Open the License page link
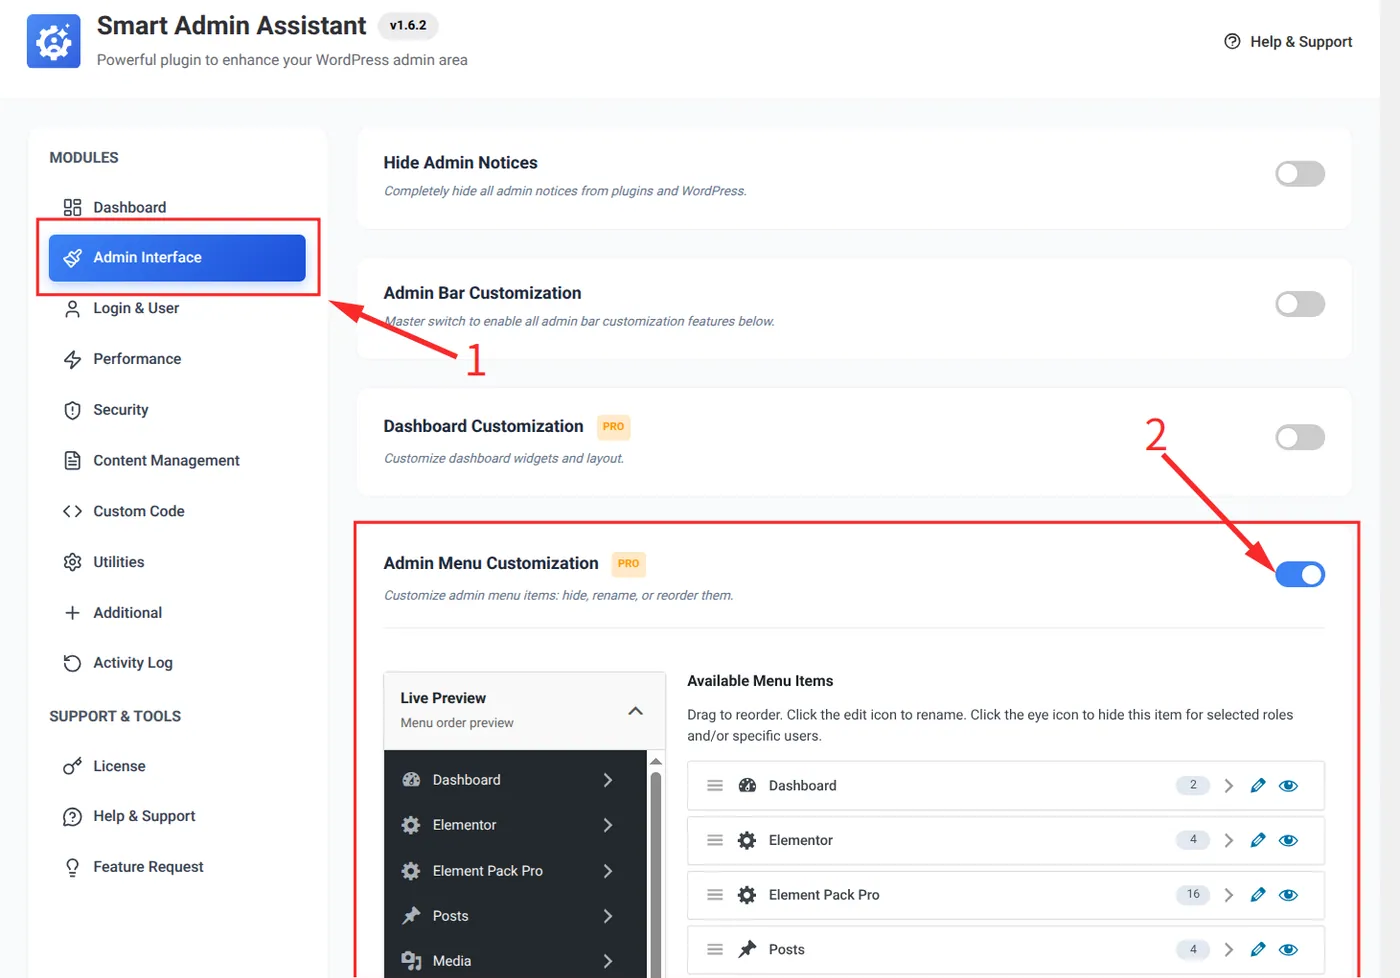The height and width of the screenshot is (978, 1400). coord(177,766)
